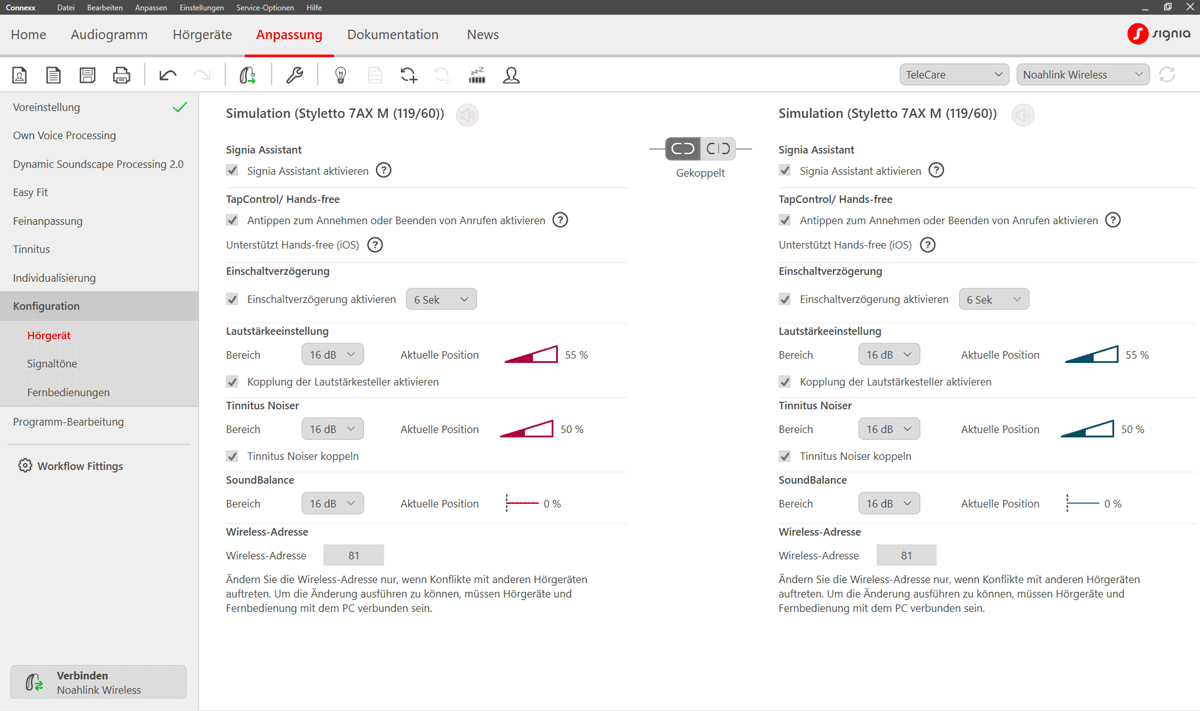Click the sleep zzz battery icon
1200x711 pixels.
click(477, 75)
